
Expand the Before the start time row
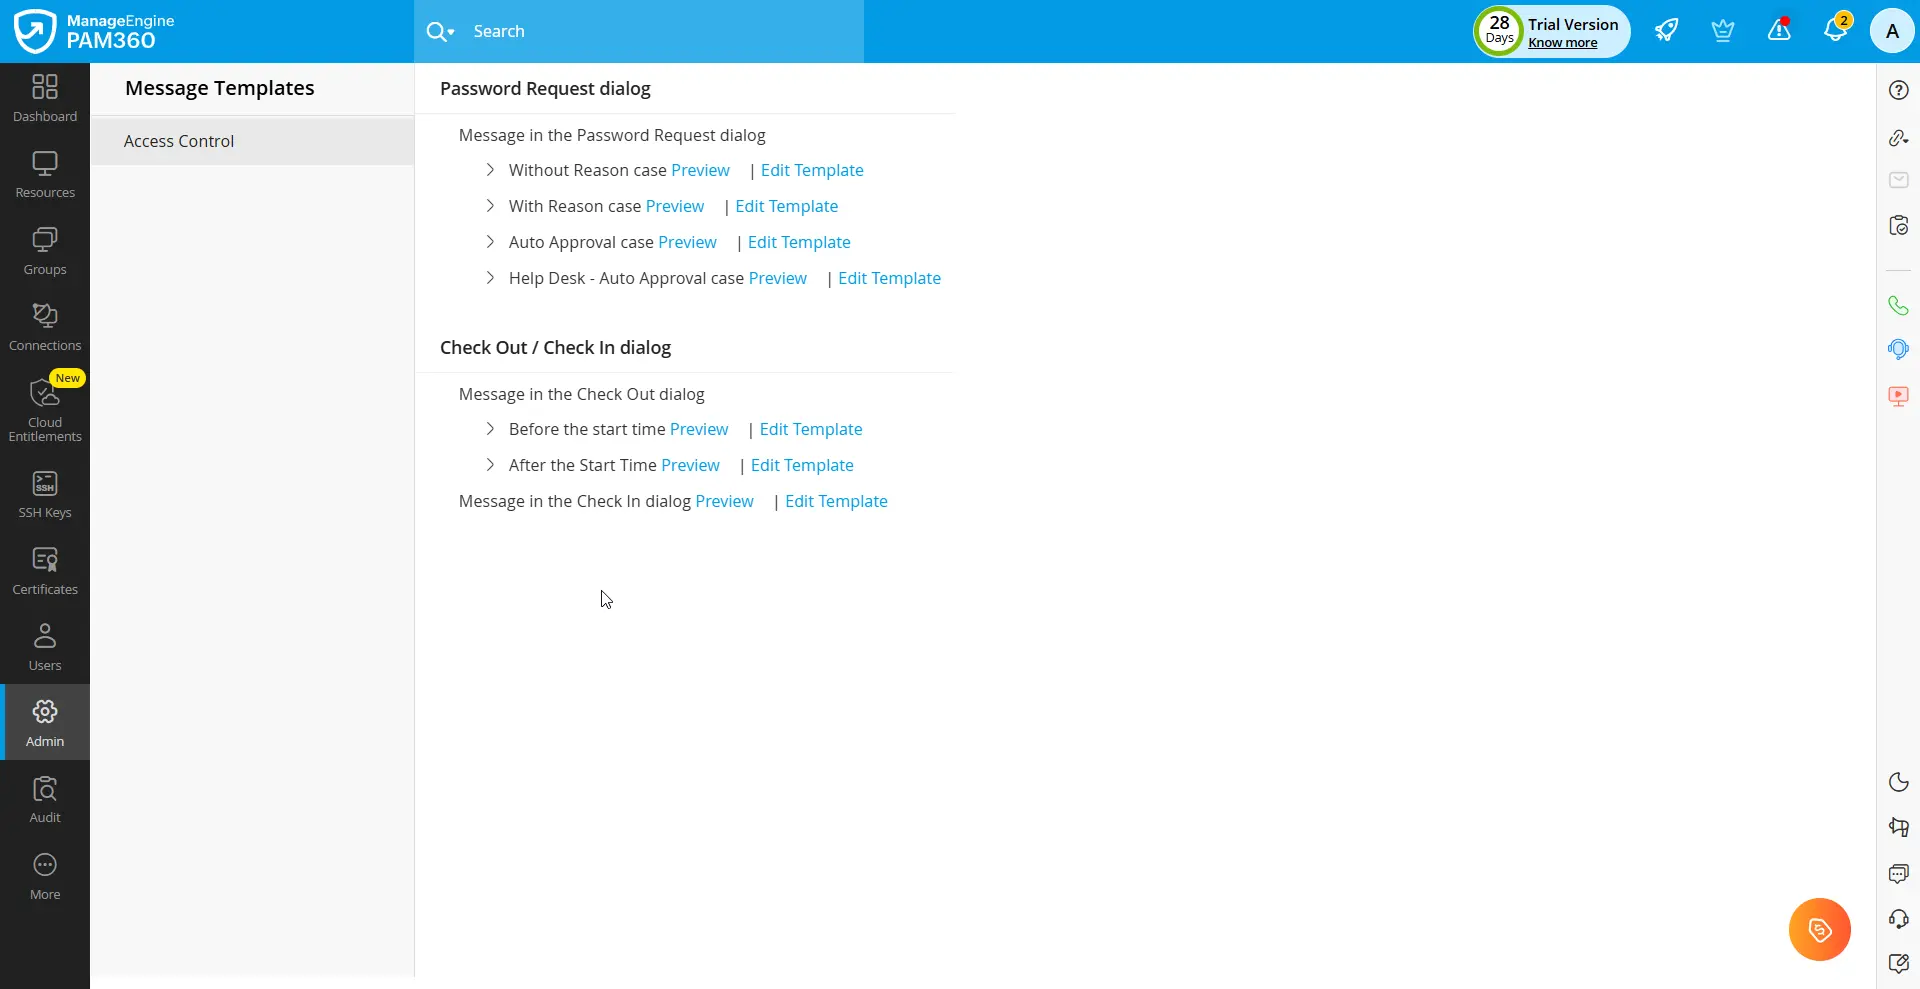(490, 429)
